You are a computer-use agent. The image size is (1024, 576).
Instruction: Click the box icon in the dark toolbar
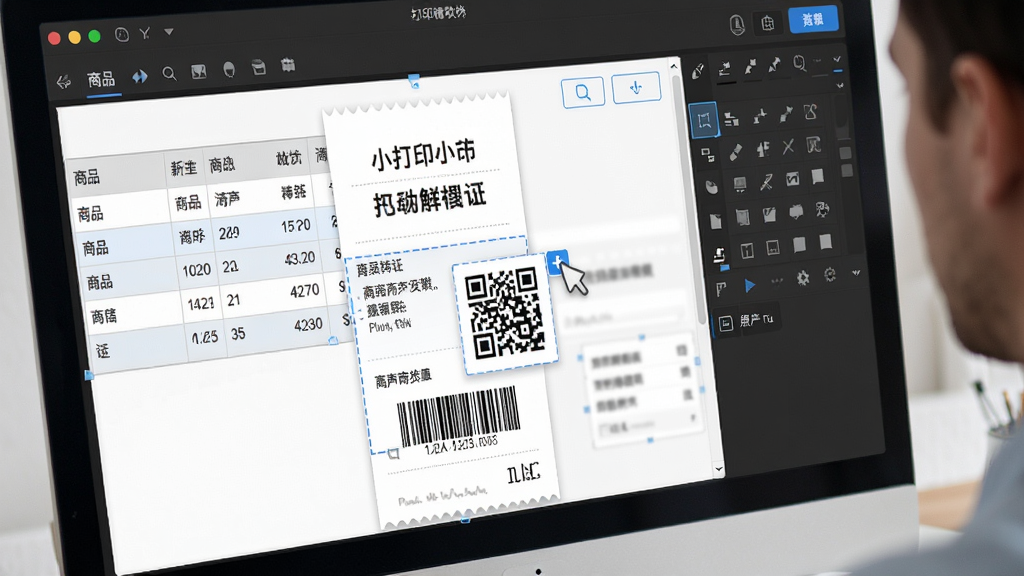click(x=259, y=67)
